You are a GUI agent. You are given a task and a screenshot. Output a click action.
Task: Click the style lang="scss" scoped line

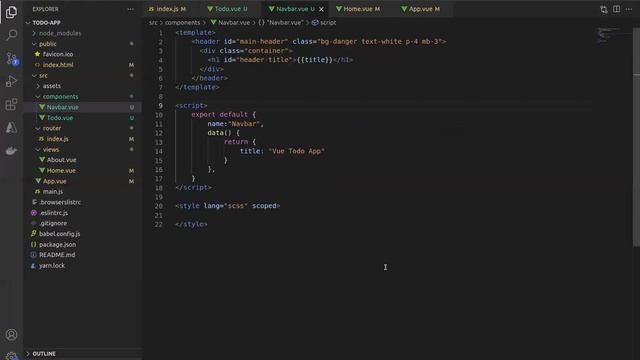coord(228,206)
